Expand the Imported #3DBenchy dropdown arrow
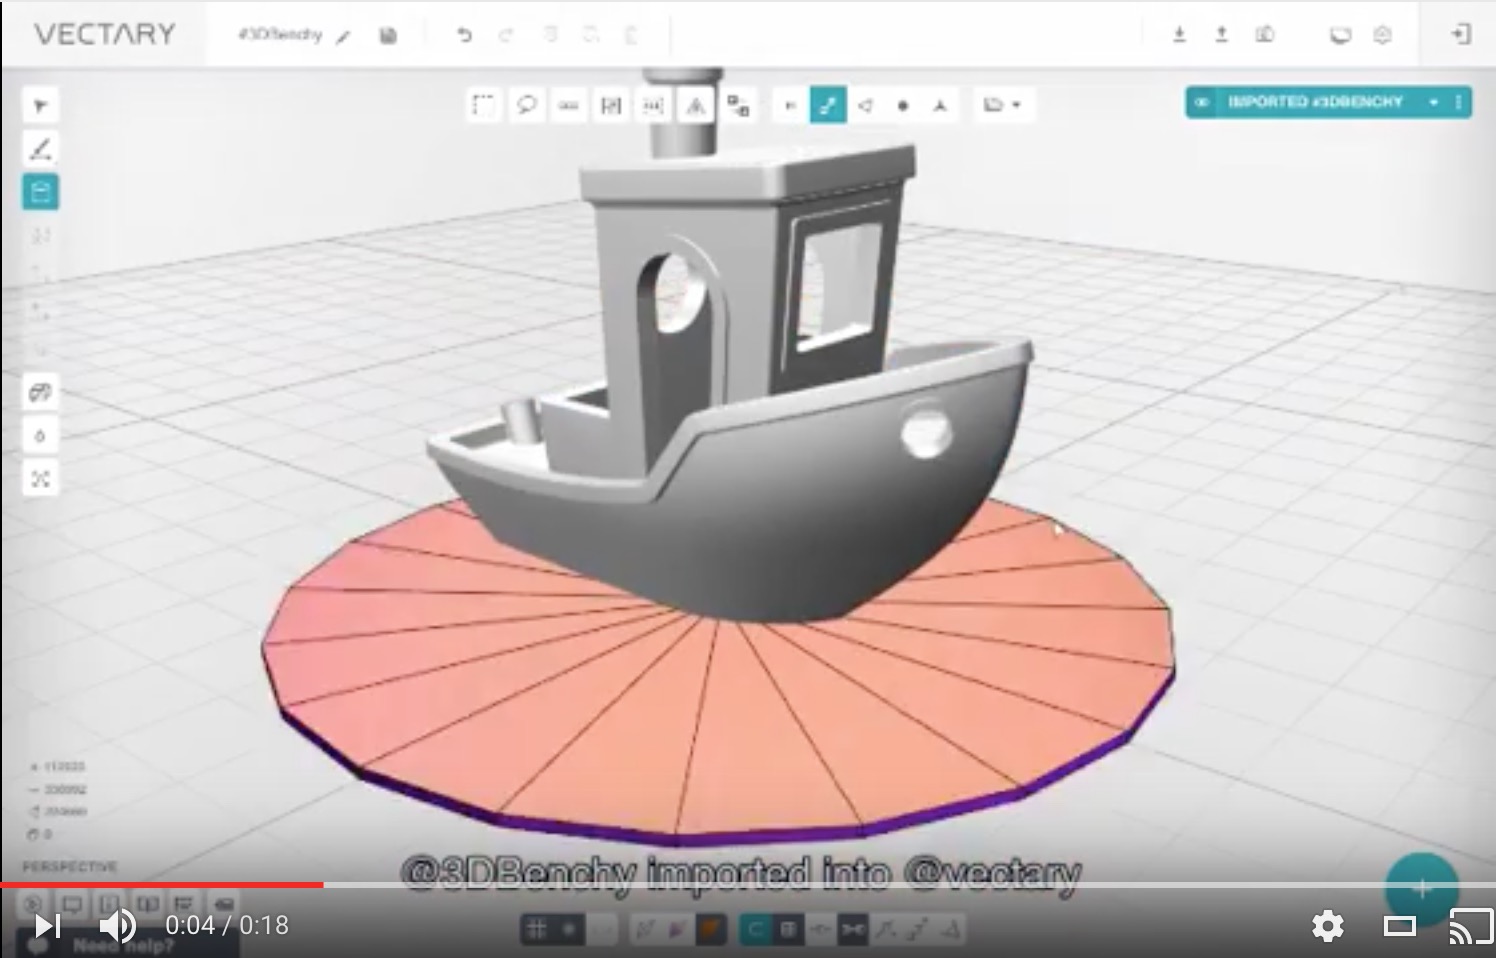1496x958 pixels. click(x=1434, y=102)
